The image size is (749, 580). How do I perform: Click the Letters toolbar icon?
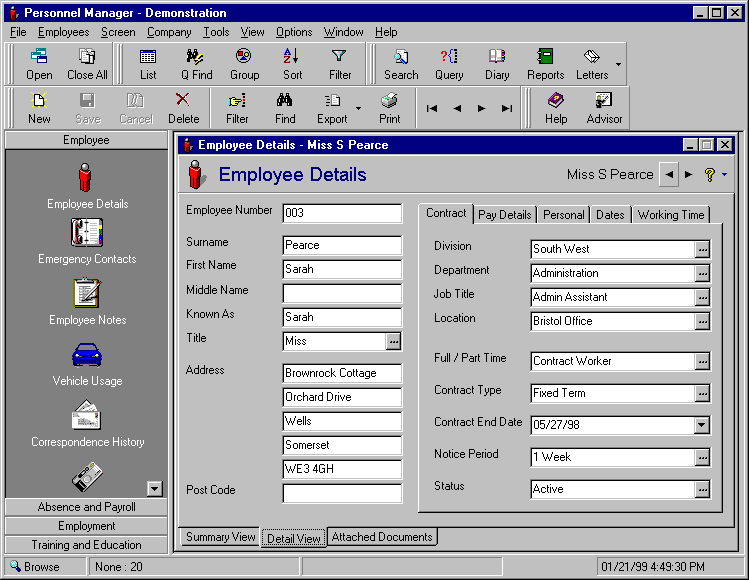(x=592, y=64)
